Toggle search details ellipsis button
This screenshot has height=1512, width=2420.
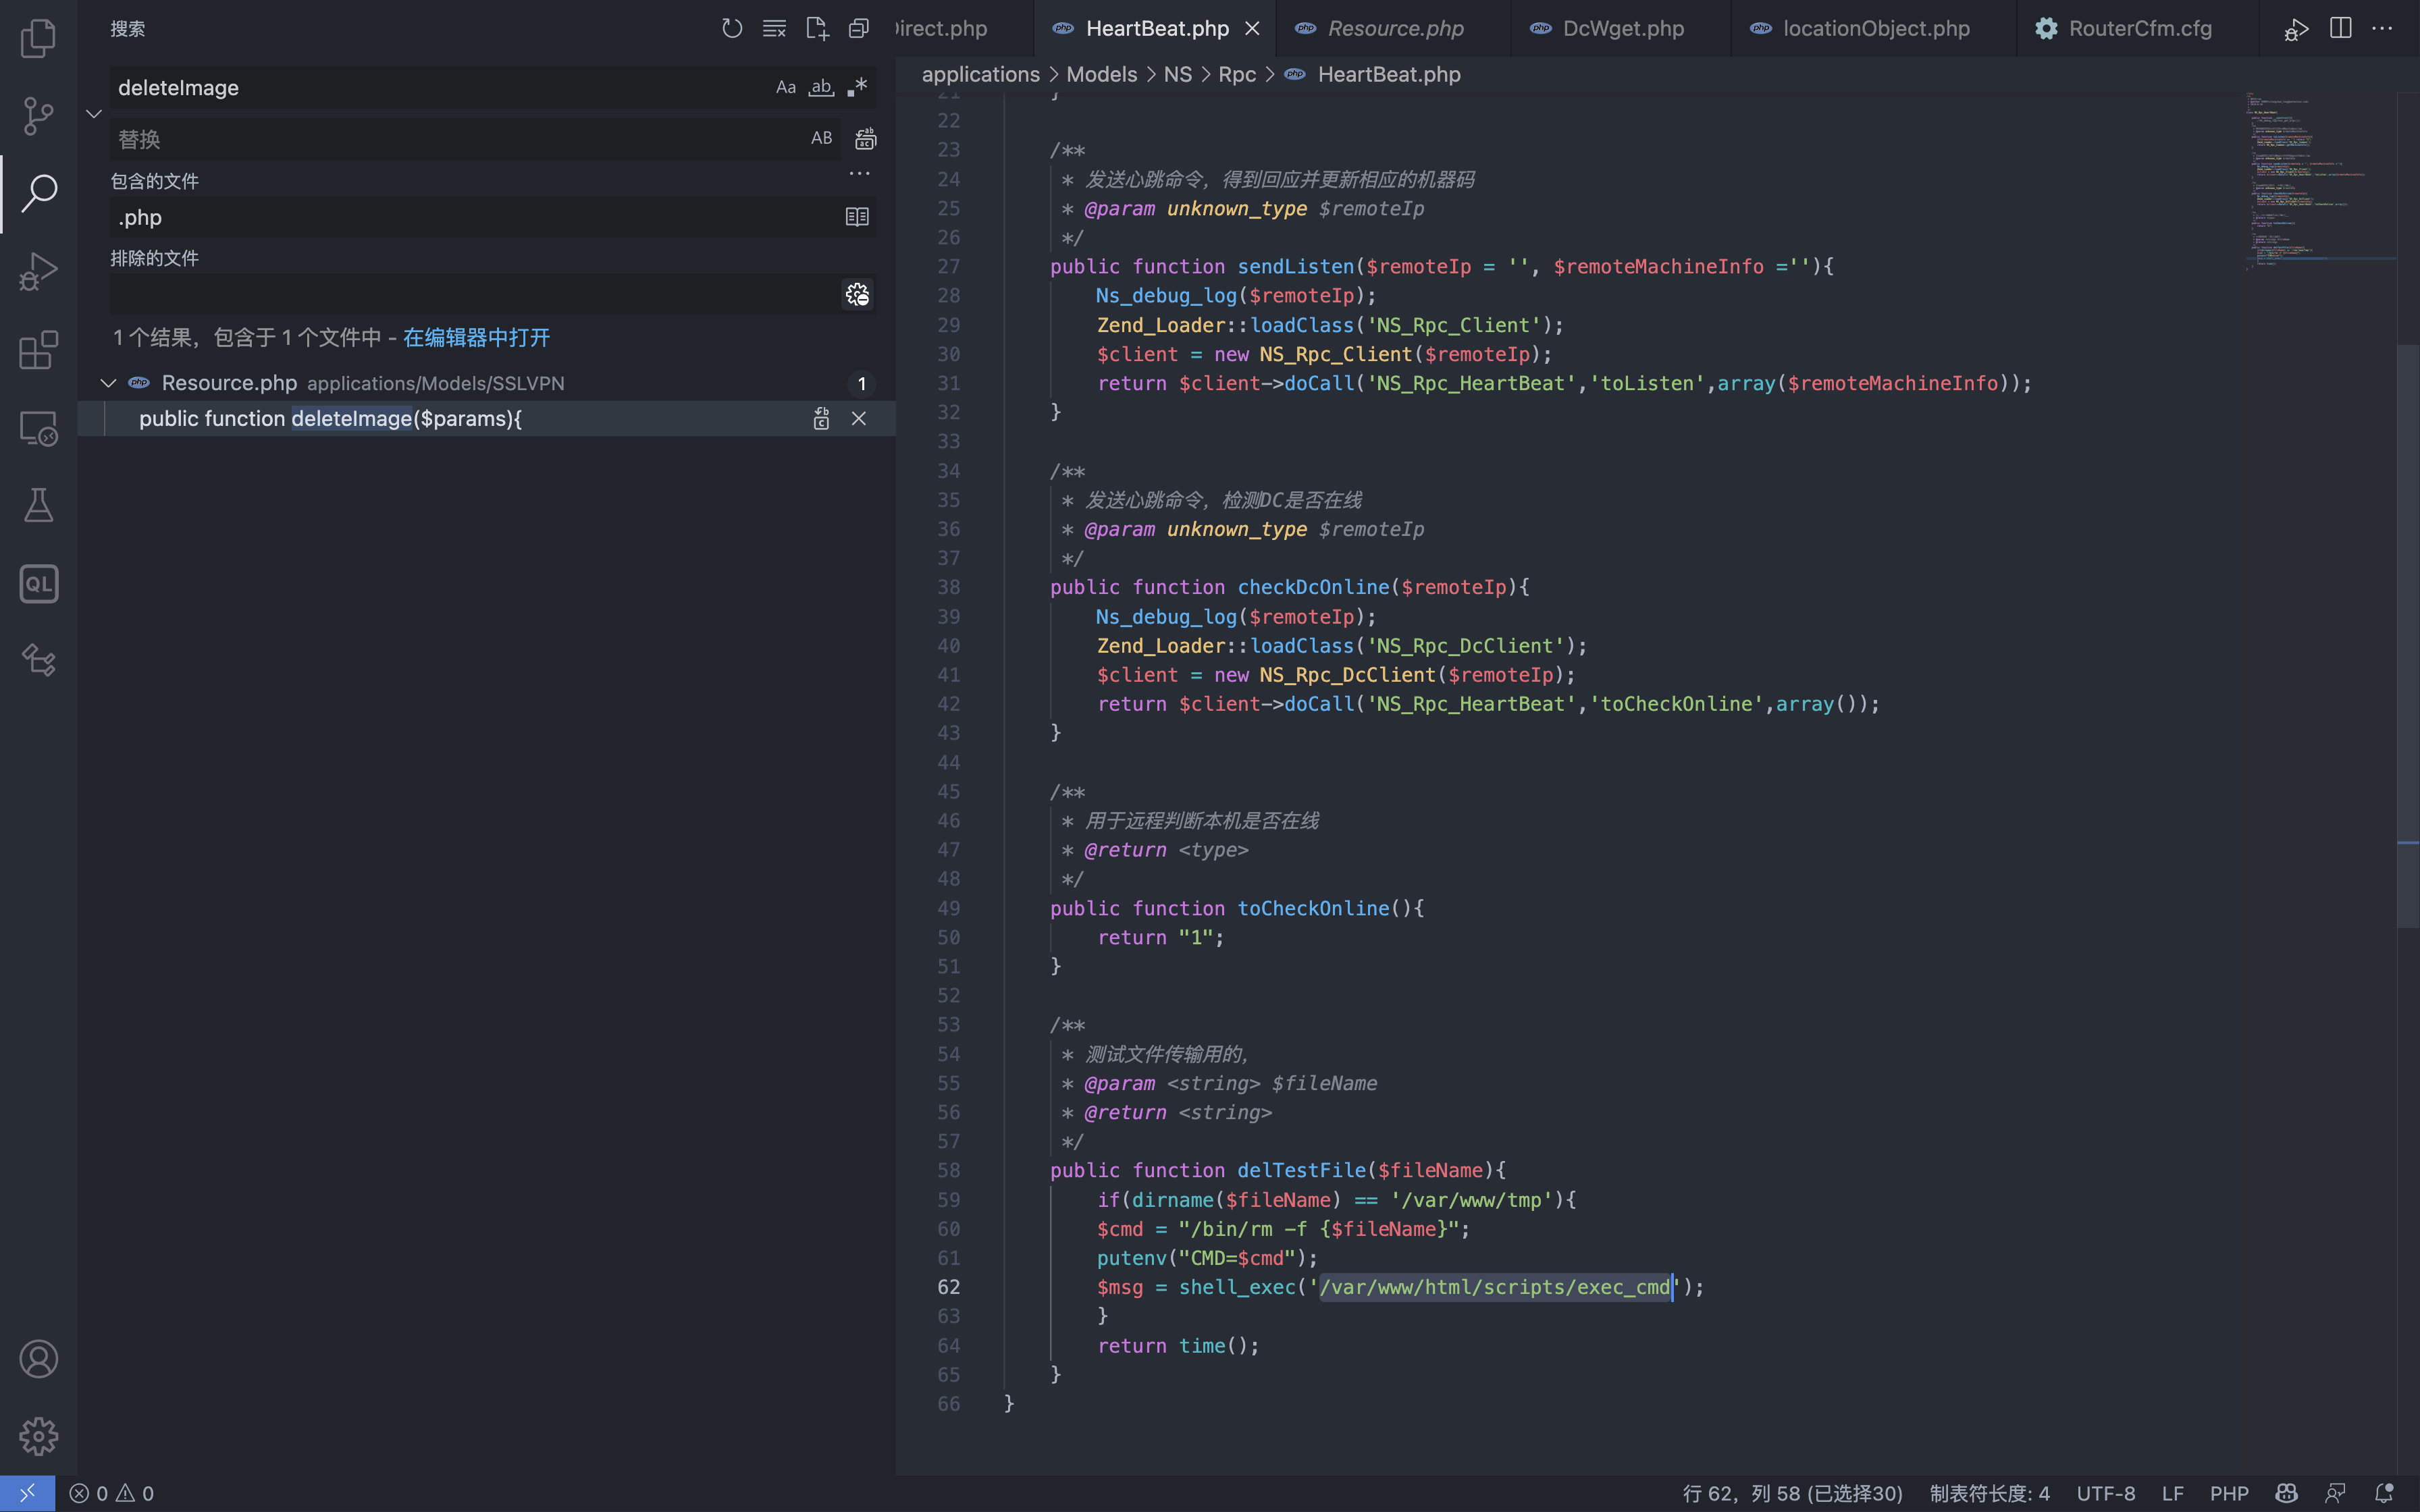[859, 174]
